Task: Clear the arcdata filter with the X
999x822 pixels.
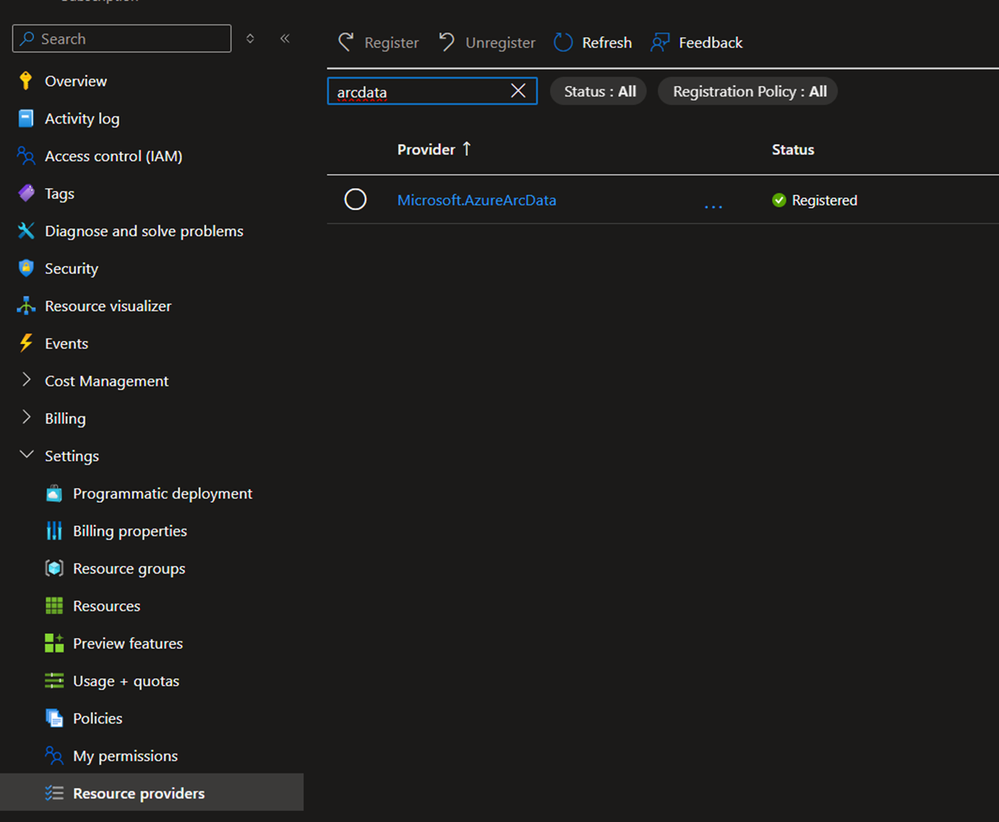Action: (x=519, y=91)
